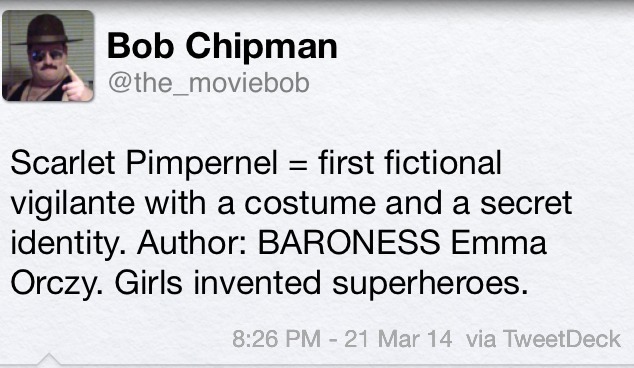
Task: Select the capitalized word BARONESS
Action: 349,243
